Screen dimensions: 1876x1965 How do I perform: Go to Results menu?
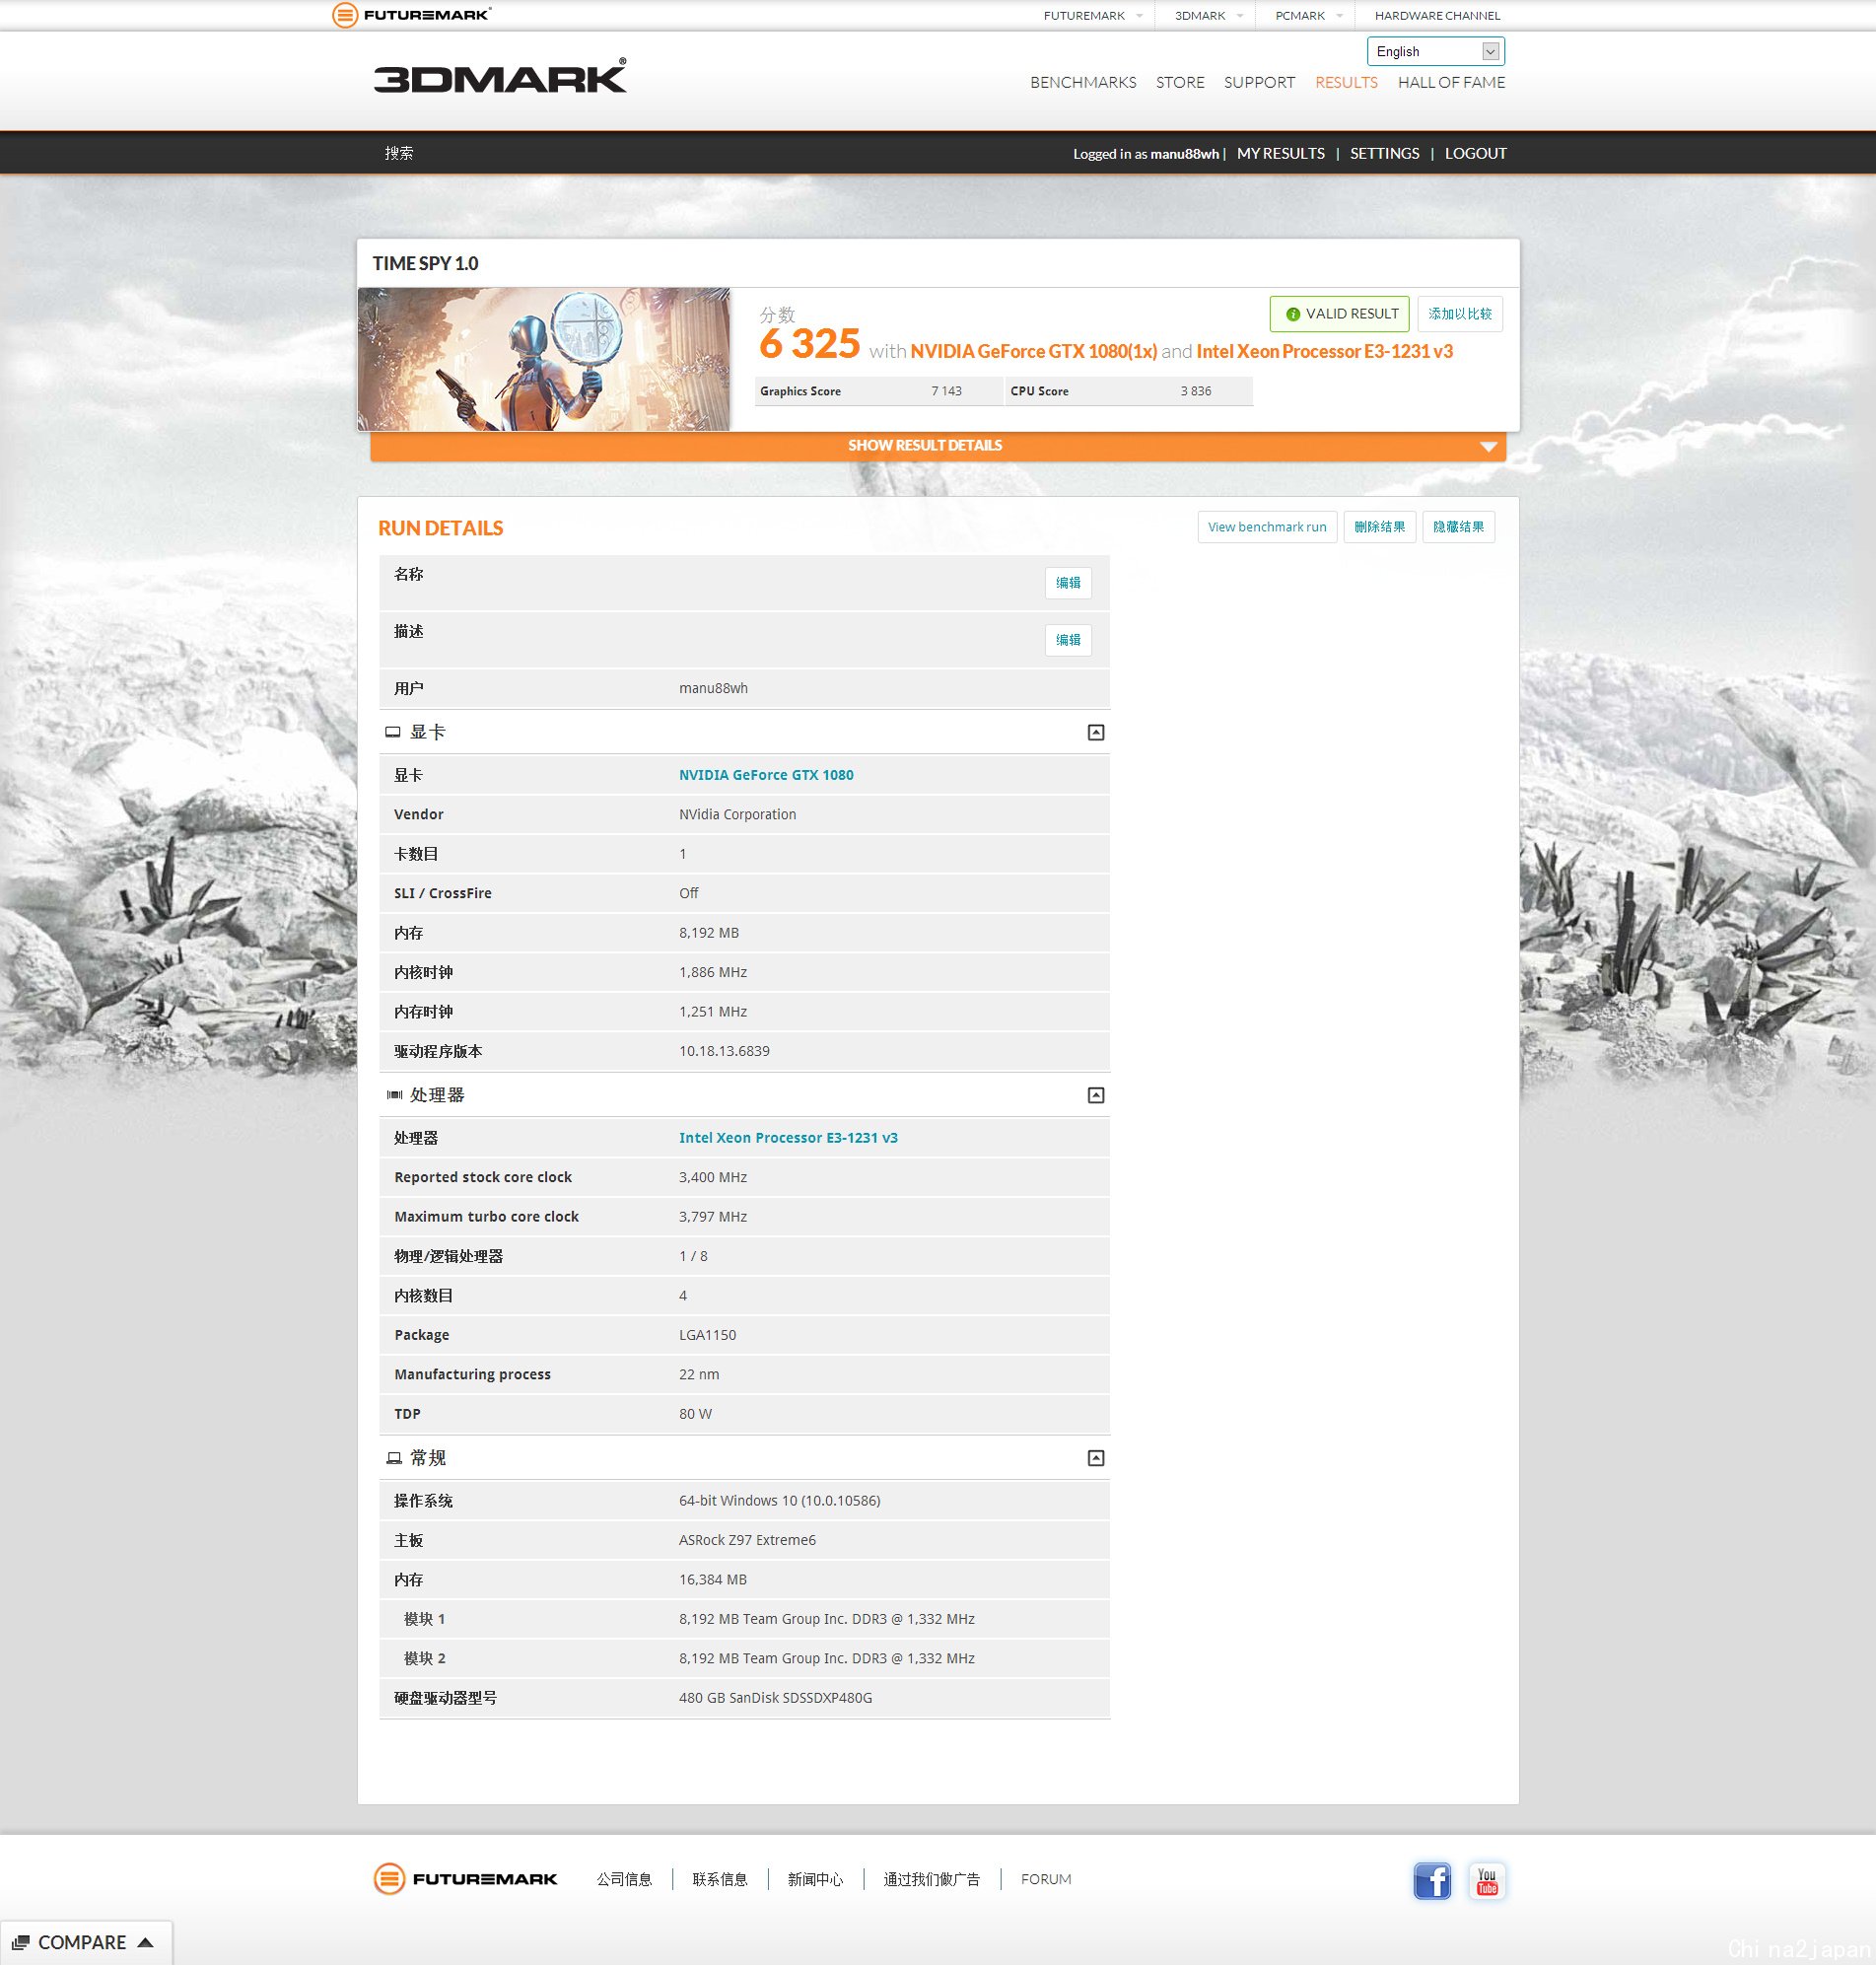[1346, 82]
